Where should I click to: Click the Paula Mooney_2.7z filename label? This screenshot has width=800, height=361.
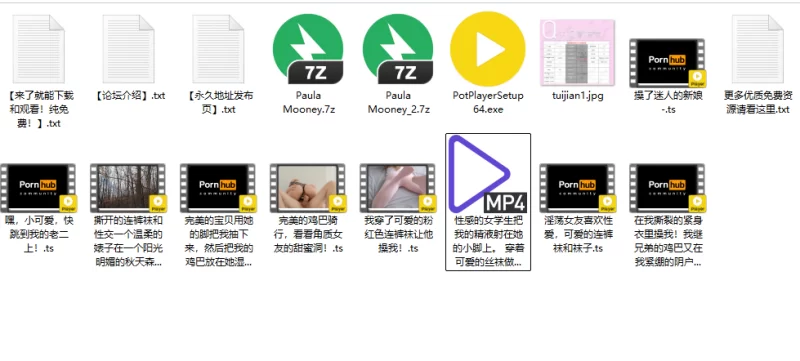pyautogui.click(x=398, y=102)
